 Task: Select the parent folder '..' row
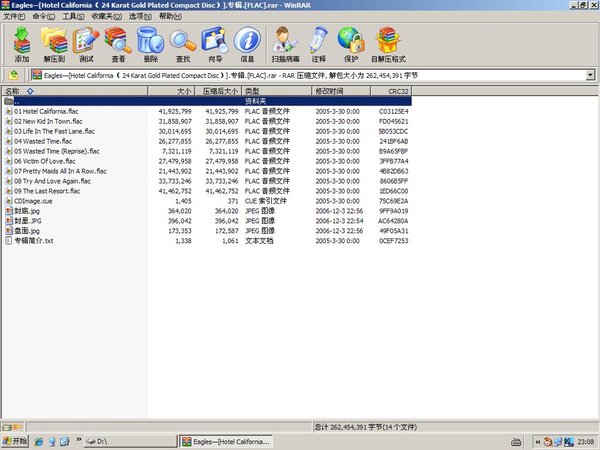[207, 101]
